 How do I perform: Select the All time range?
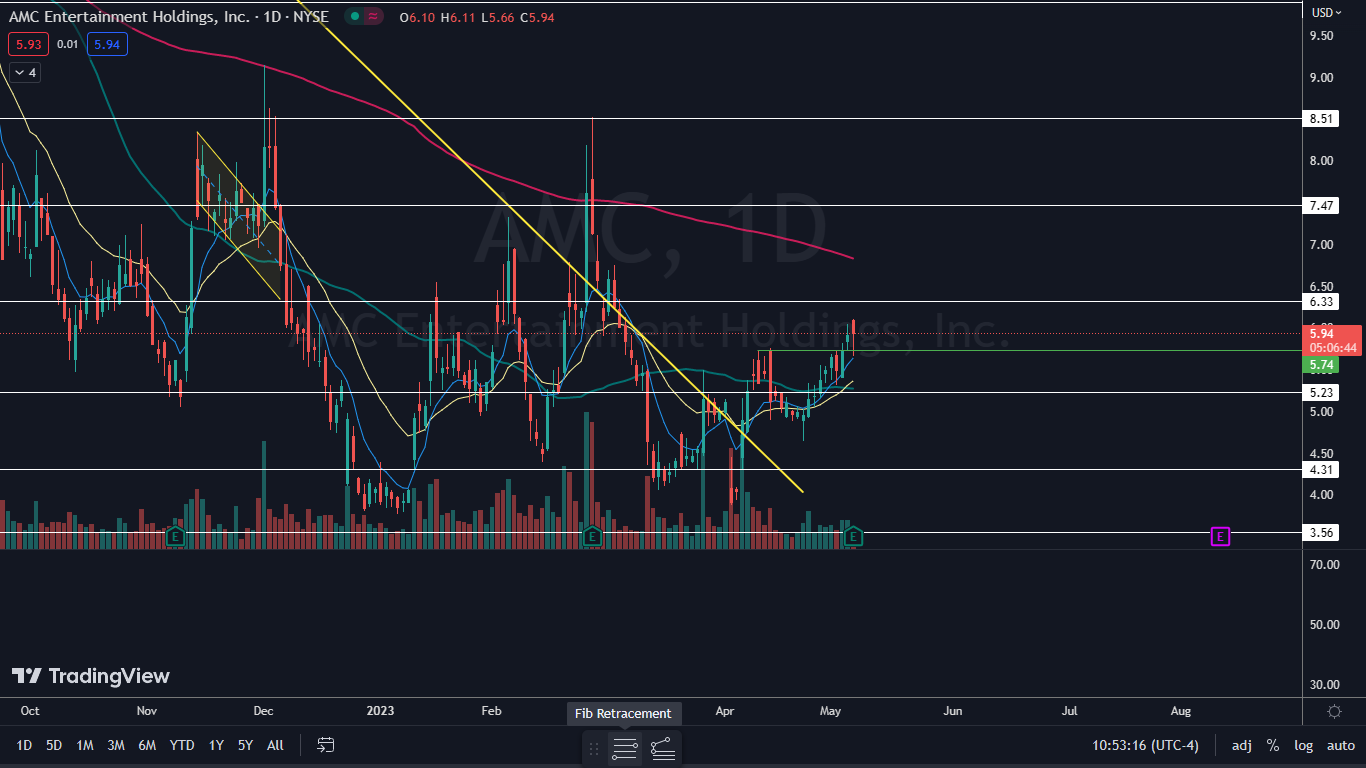click(x=276, y=745)
